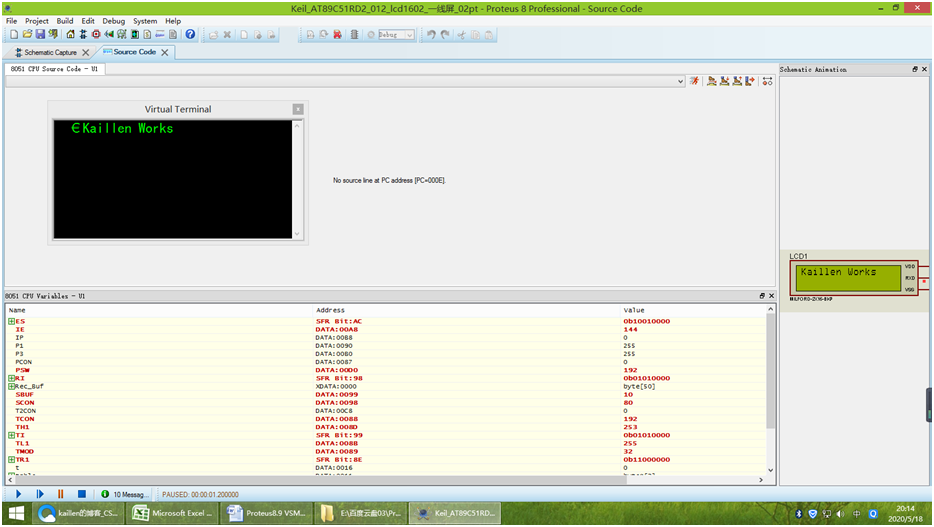
Task: Click the LCD1 display in Schematic Animation
Action: tap(849, 277)
